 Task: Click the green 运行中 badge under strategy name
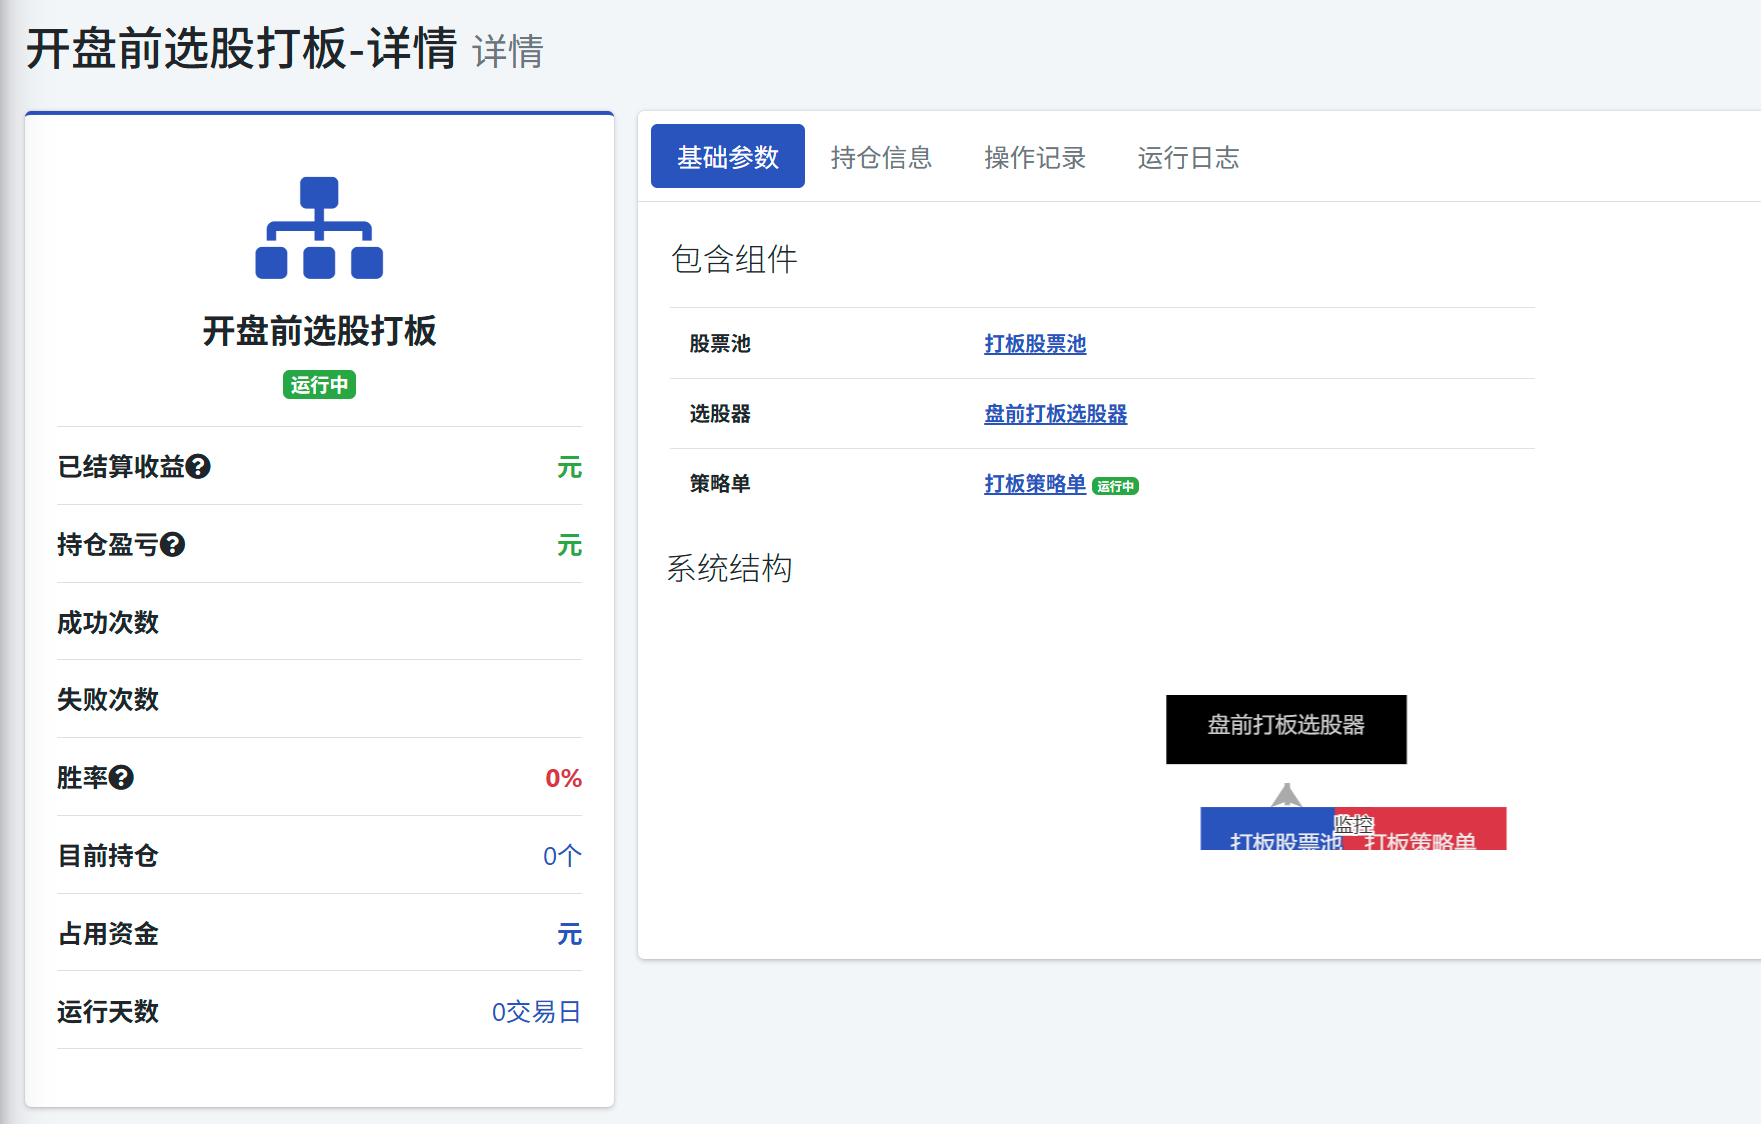pos(319,385)
